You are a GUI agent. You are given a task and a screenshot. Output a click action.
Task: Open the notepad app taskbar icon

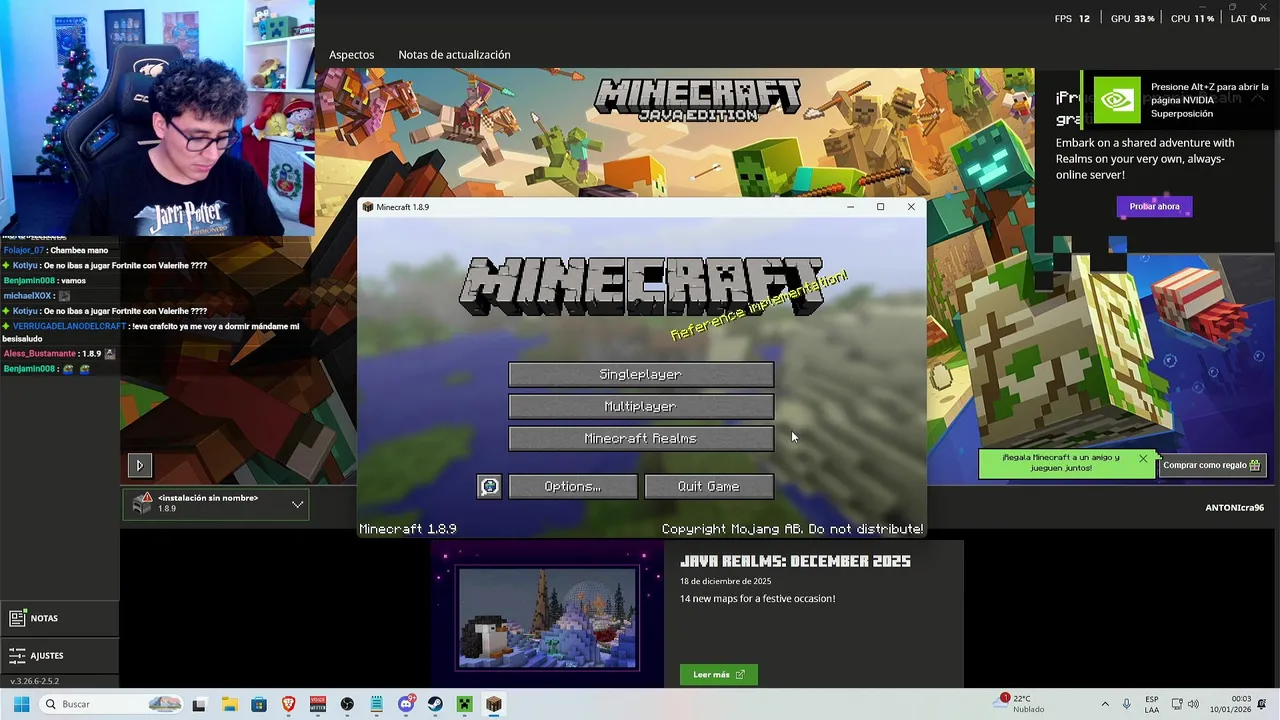tap(377, 704)
